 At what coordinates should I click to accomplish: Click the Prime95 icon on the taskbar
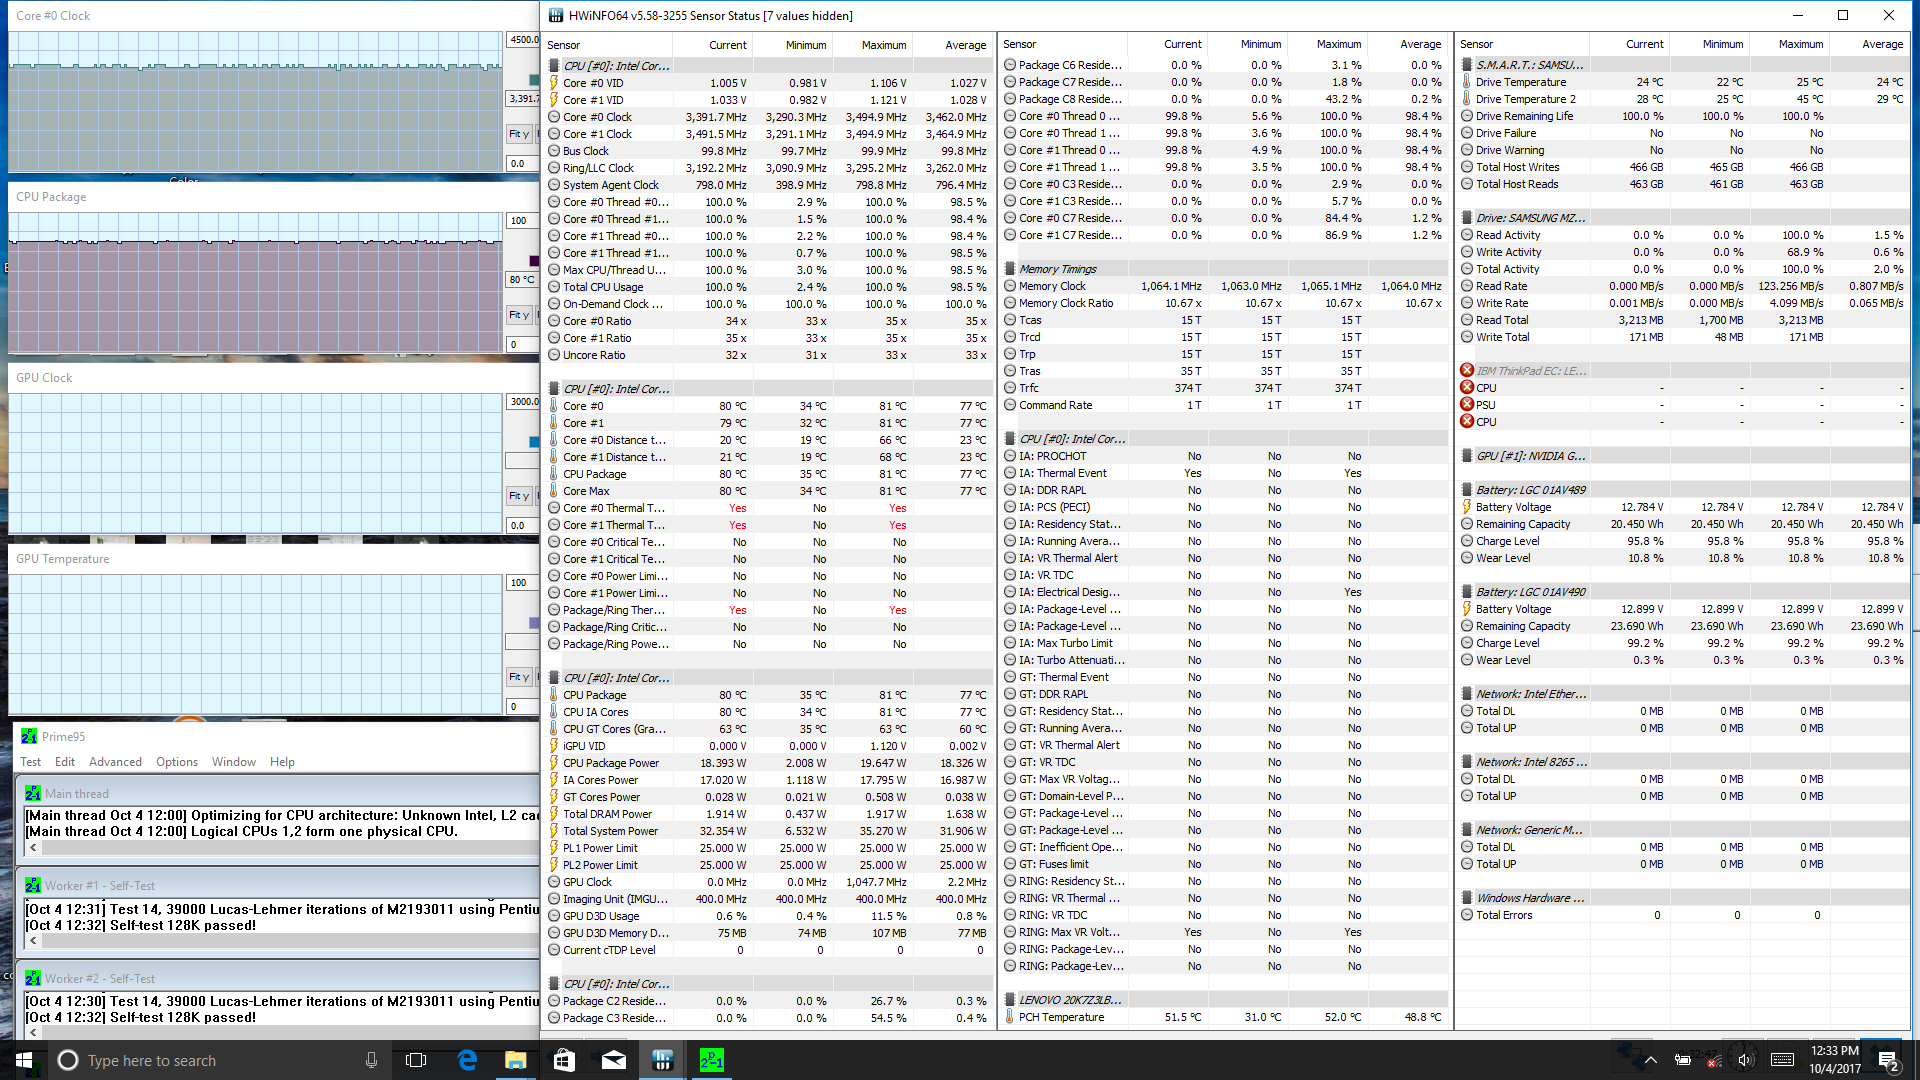[x=711, y=1060]
